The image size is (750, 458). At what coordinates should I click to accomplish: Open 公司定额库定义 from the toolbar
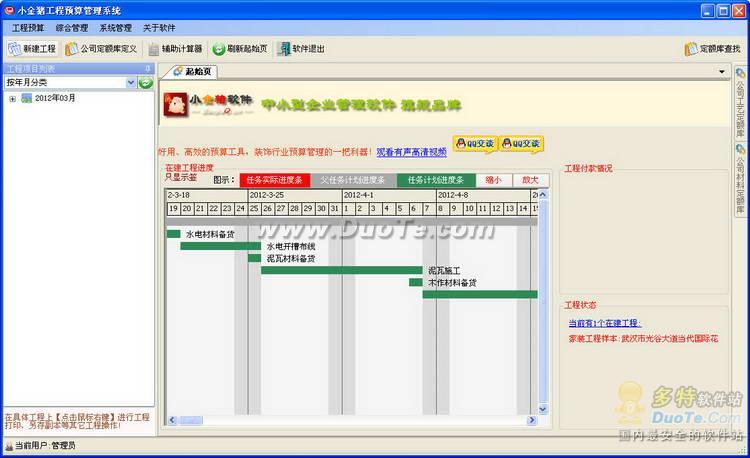coord(101,49)
